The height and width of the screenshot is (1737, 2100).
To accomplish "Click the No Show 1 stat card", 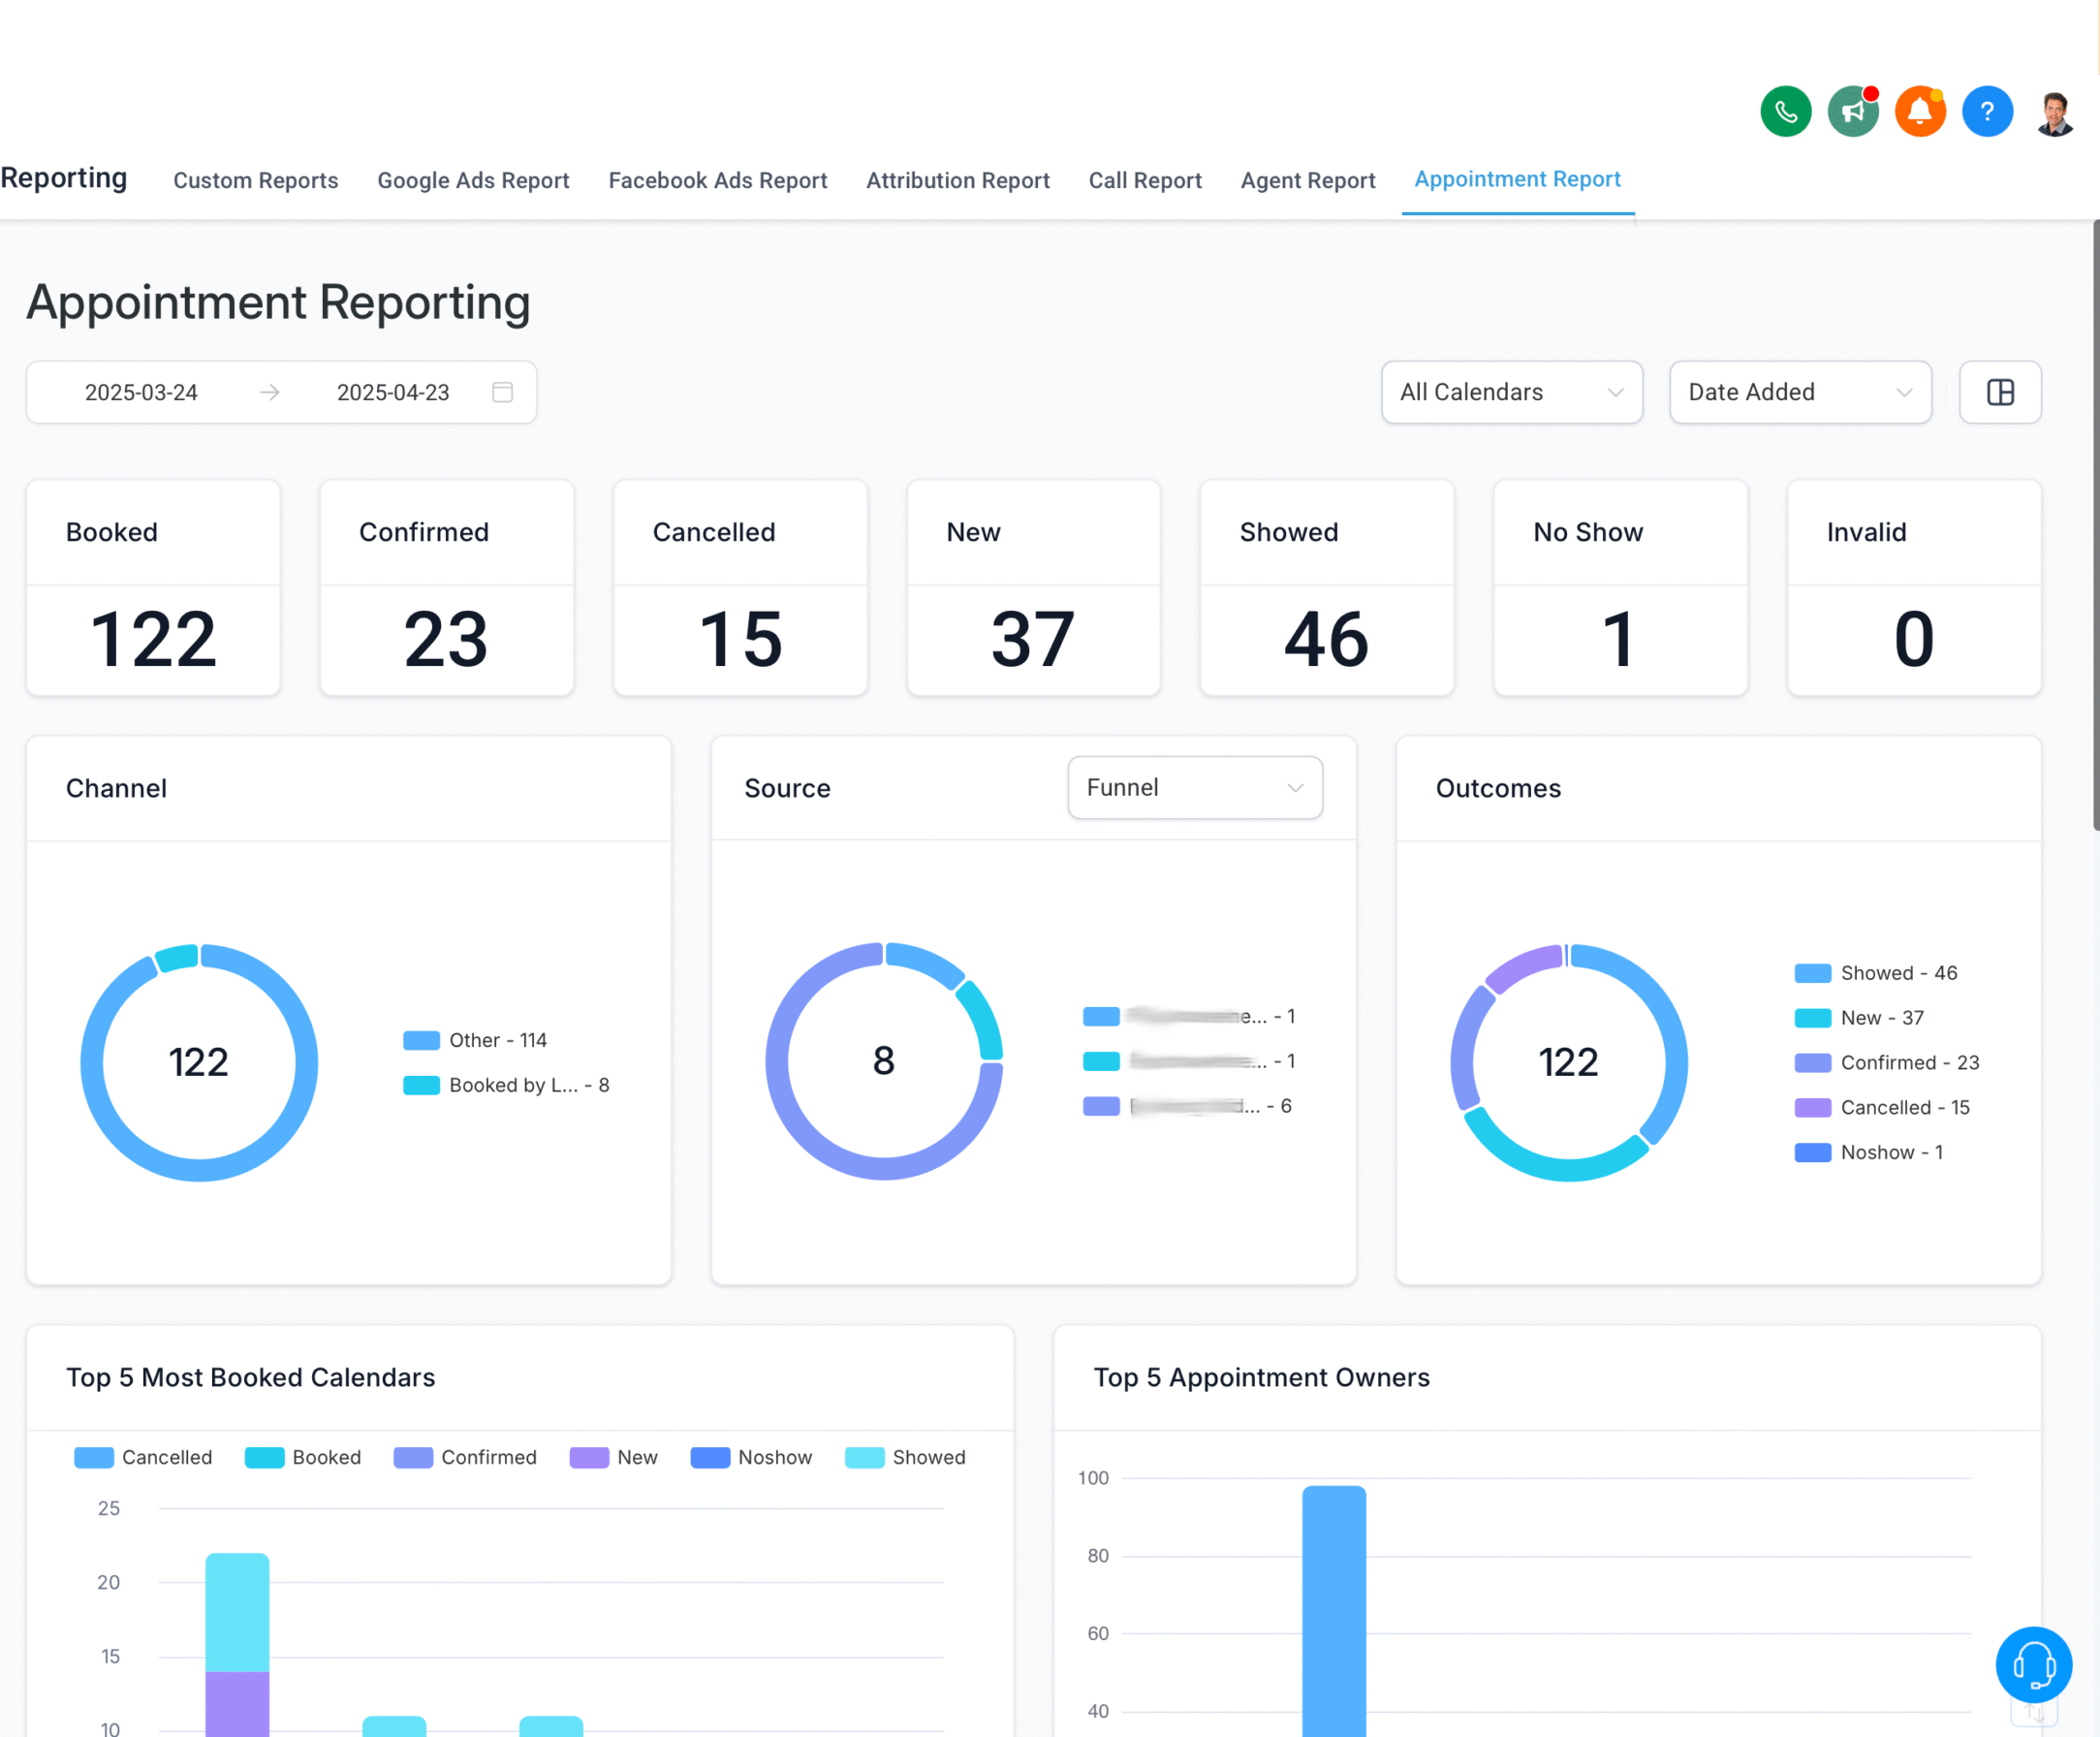I will tap(1620, 588).
